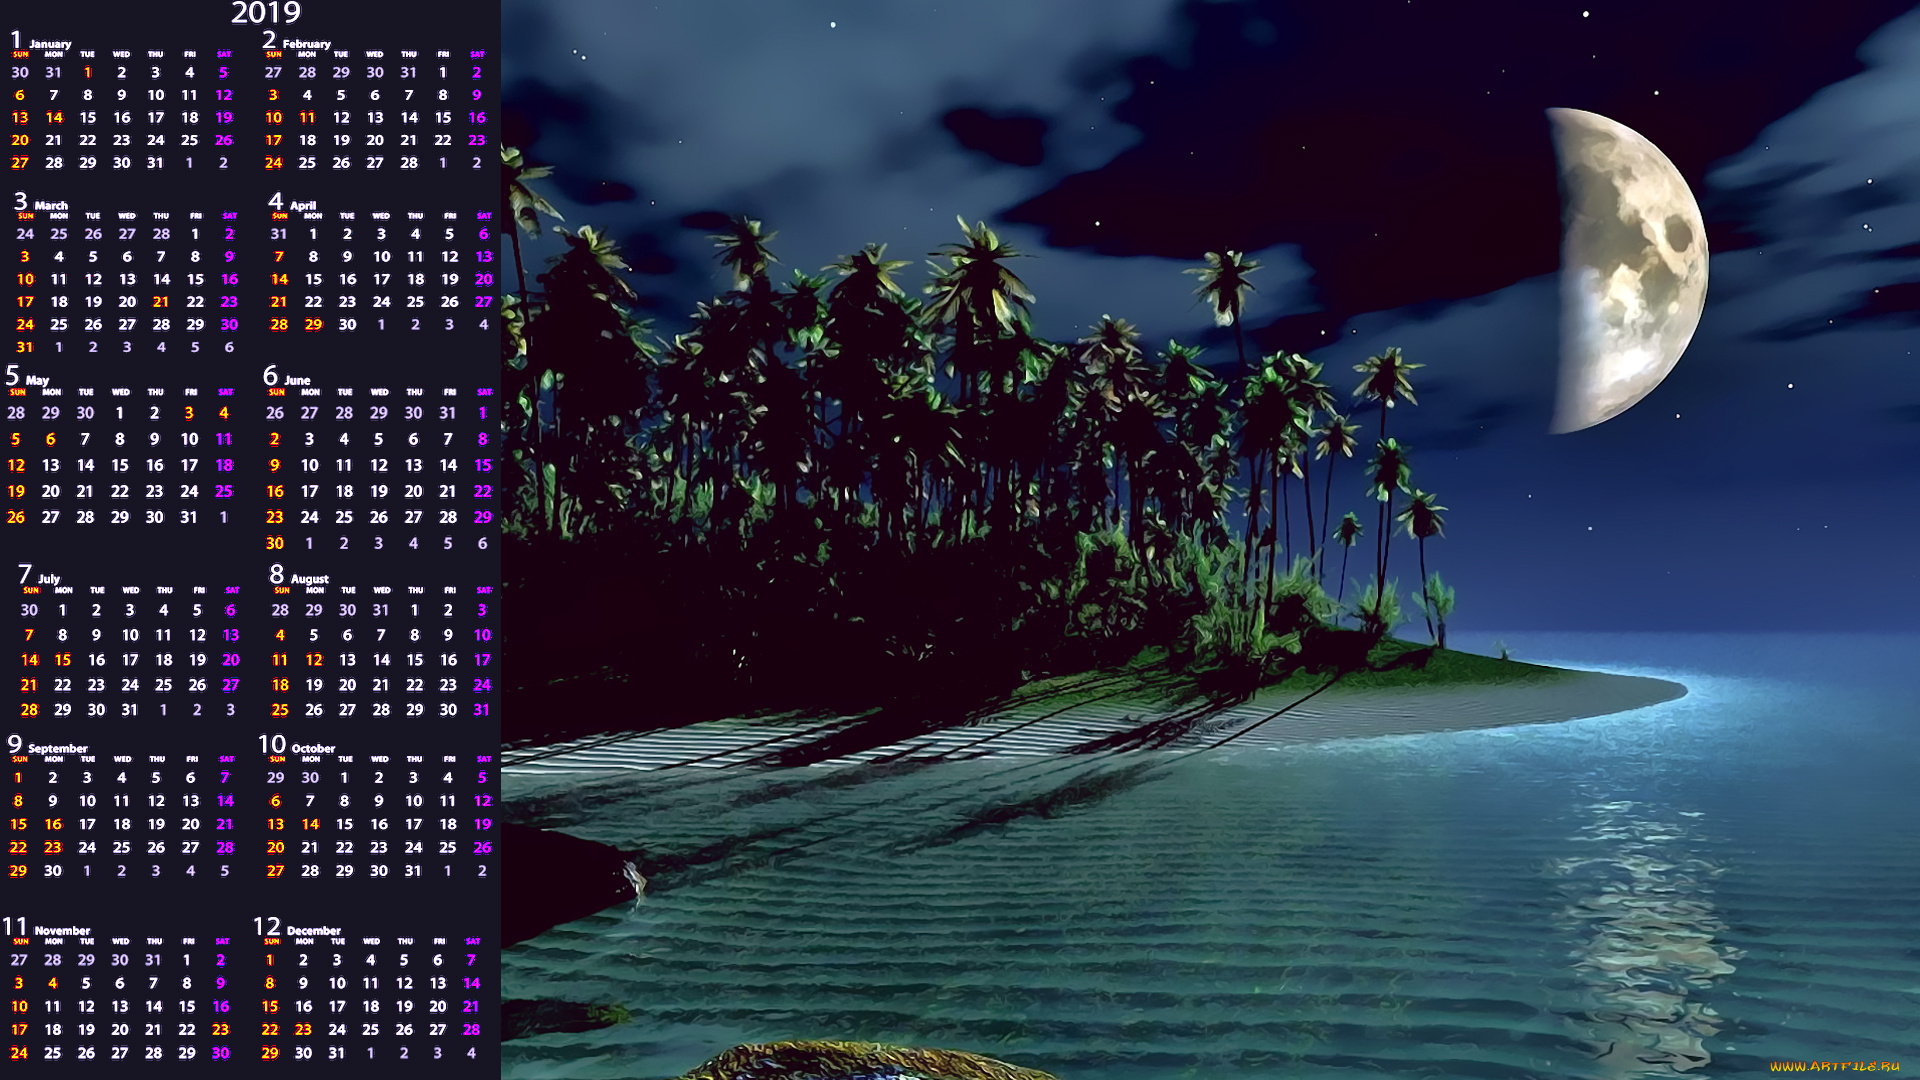
Task: Select August 12 highlighted date
Action: pyautogui.click(x=313, y=660)
